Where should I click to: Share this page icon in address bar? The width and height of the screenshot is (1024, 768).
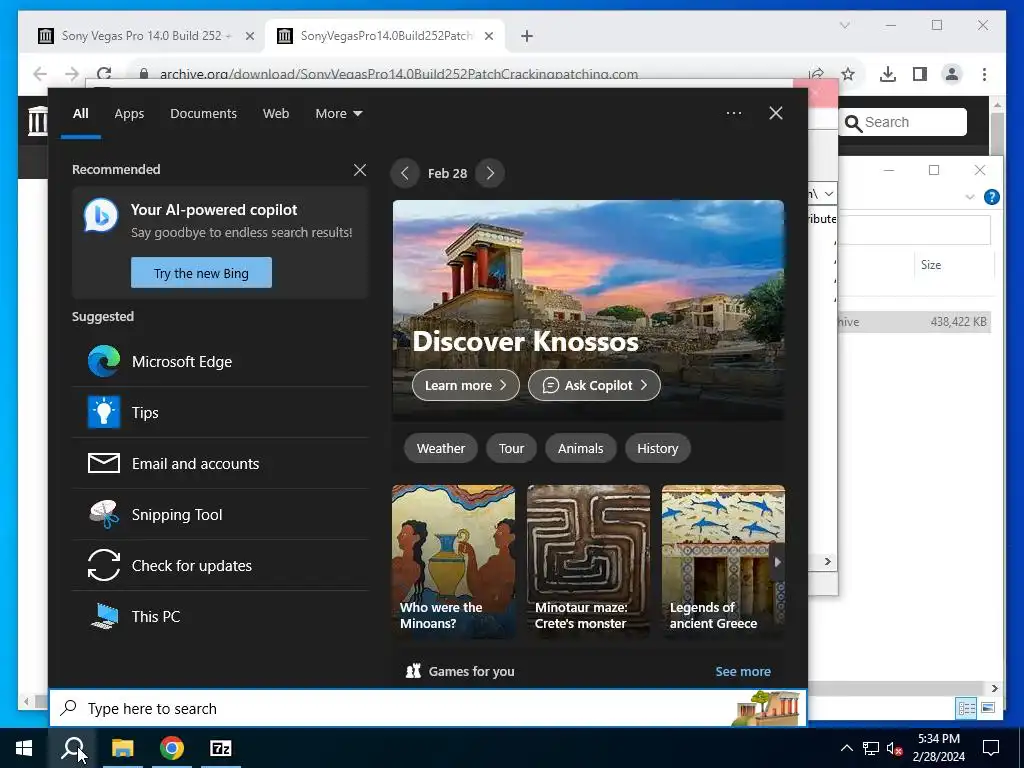816,74
